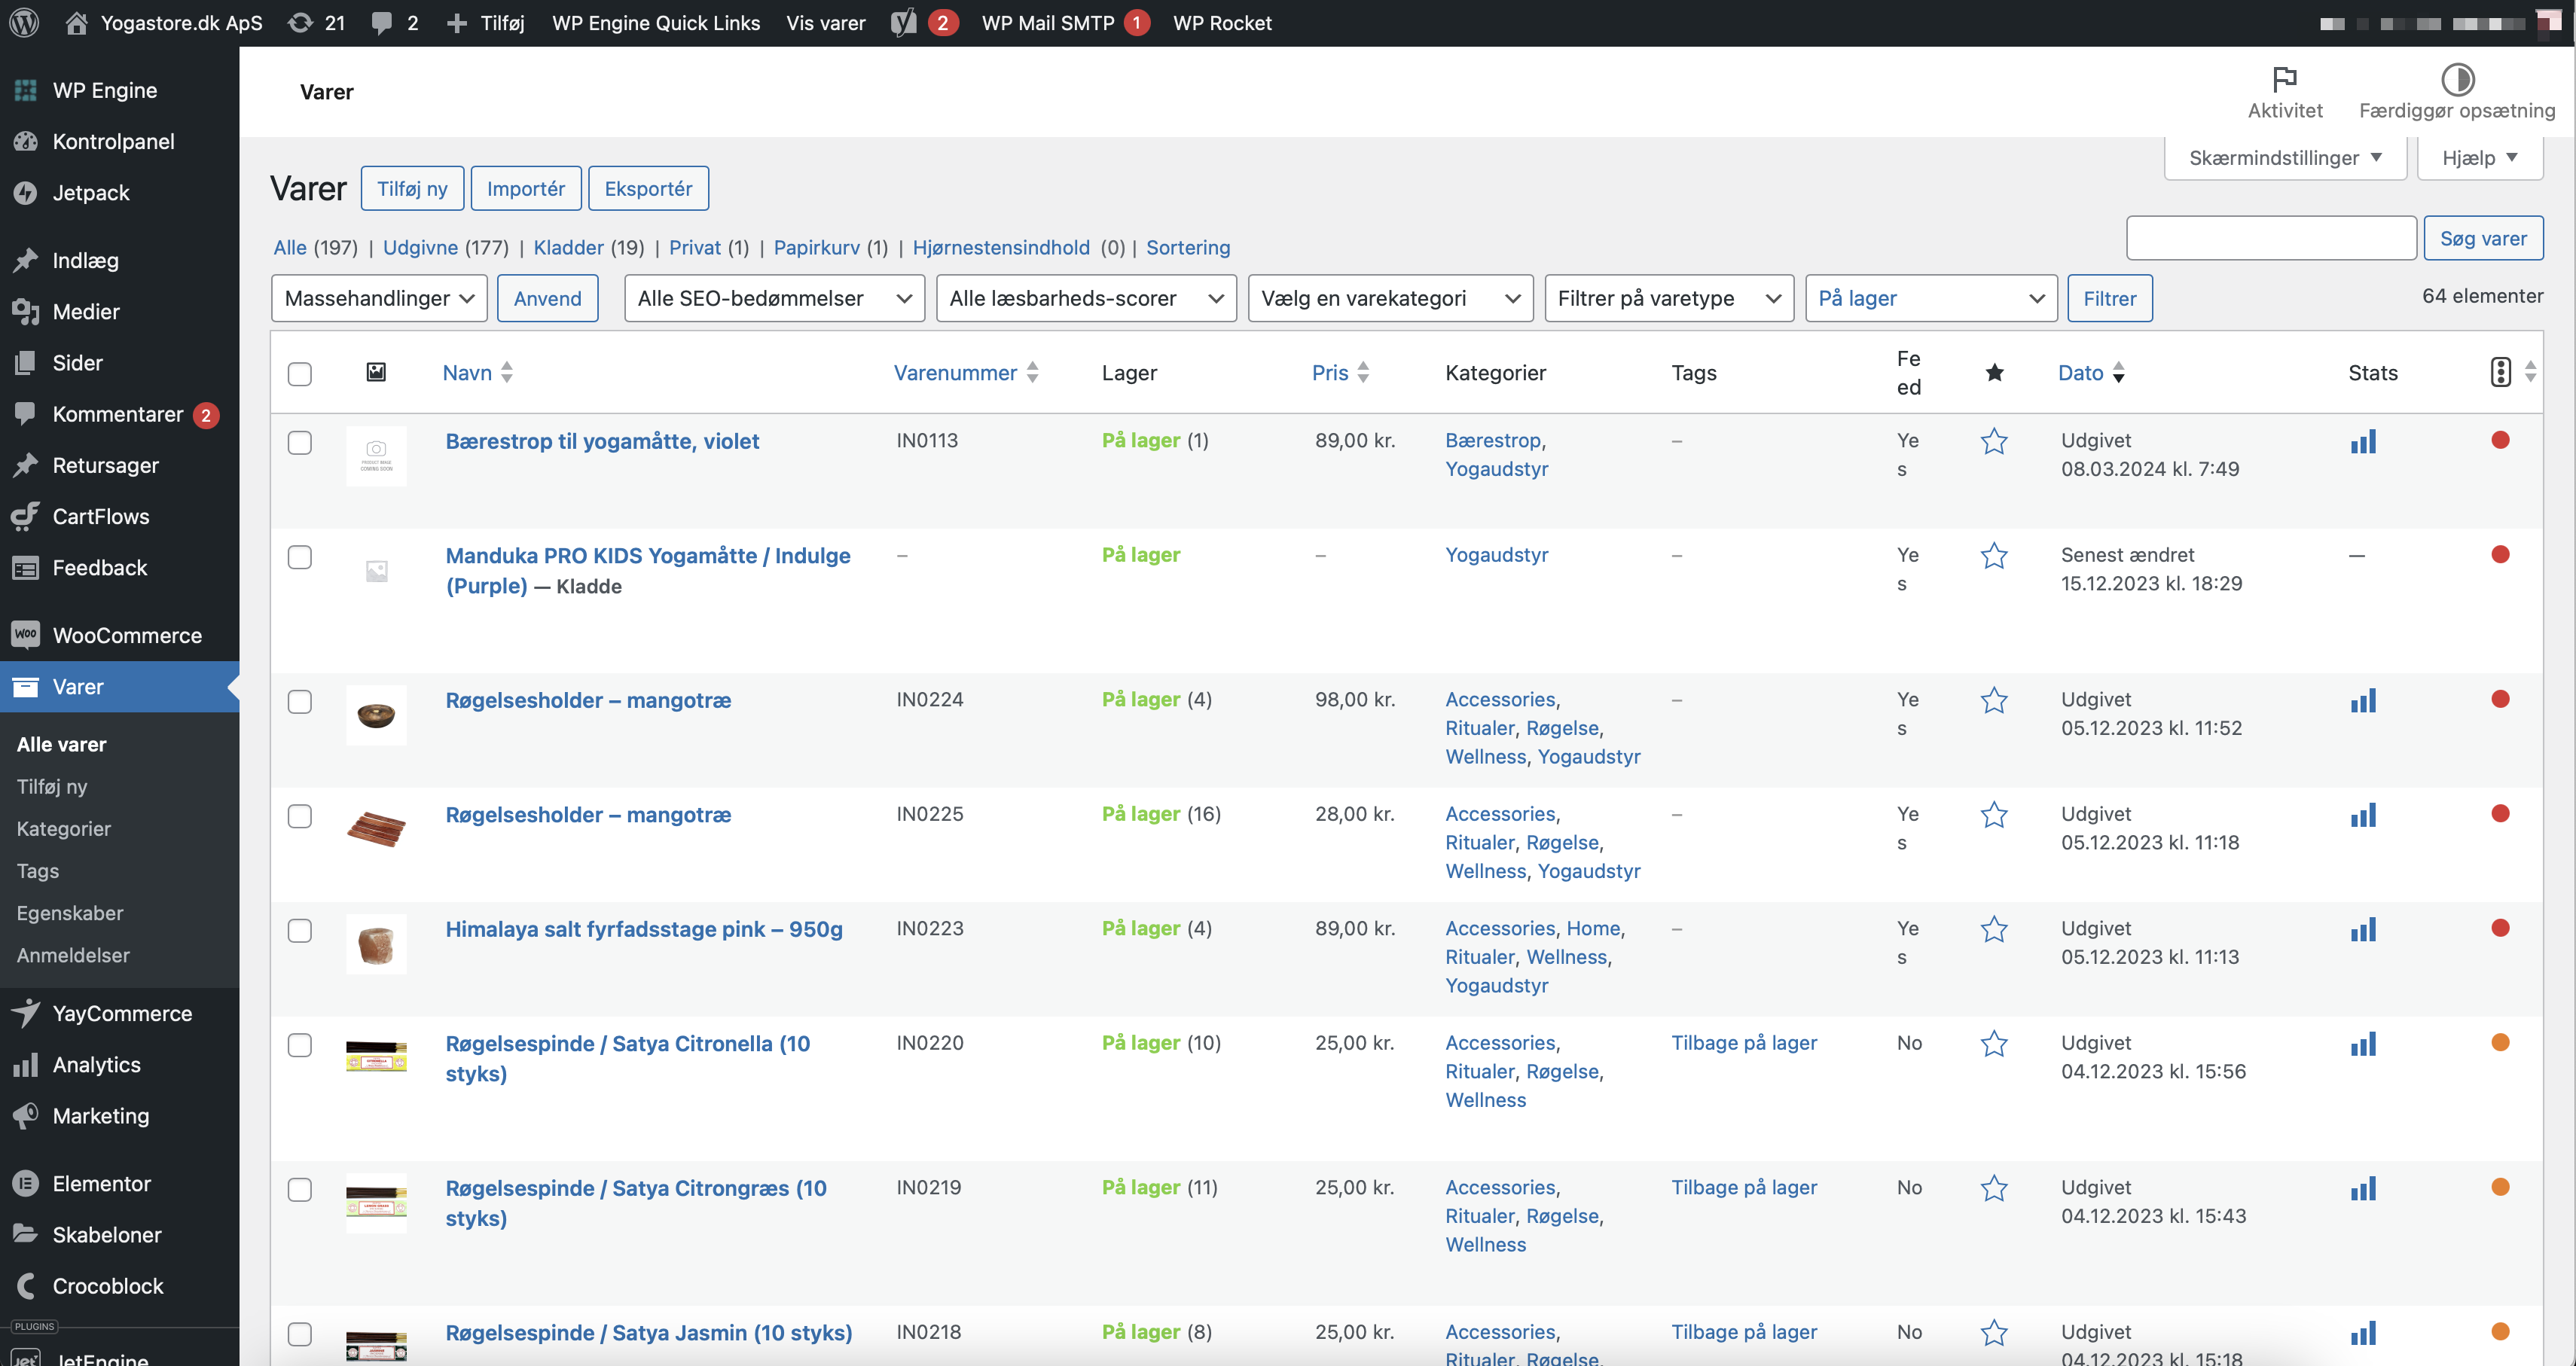Click the updates icon showing 21

pyautogui.click(x=299, y=23)
